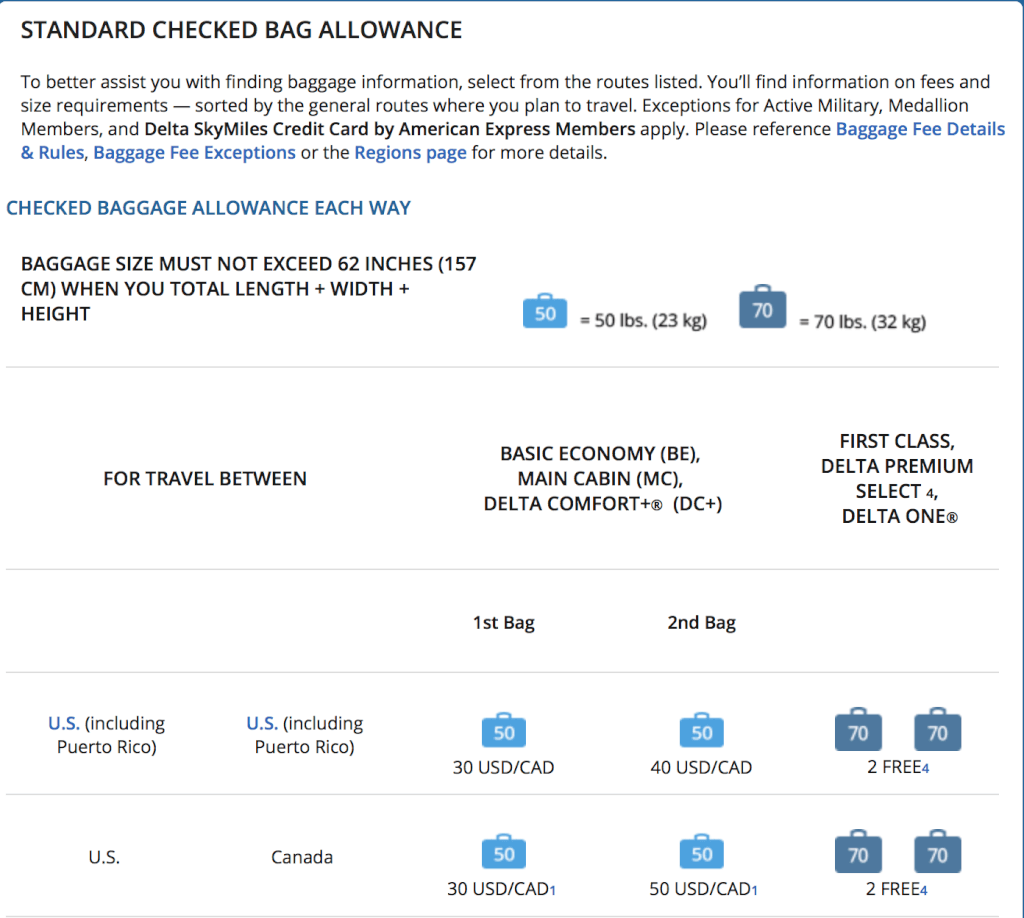Viewport: 1024px width, 918px height.
Task: Select the 2nd Bag 50-lb icon for Canada route
Action: (x=701, y=853)
